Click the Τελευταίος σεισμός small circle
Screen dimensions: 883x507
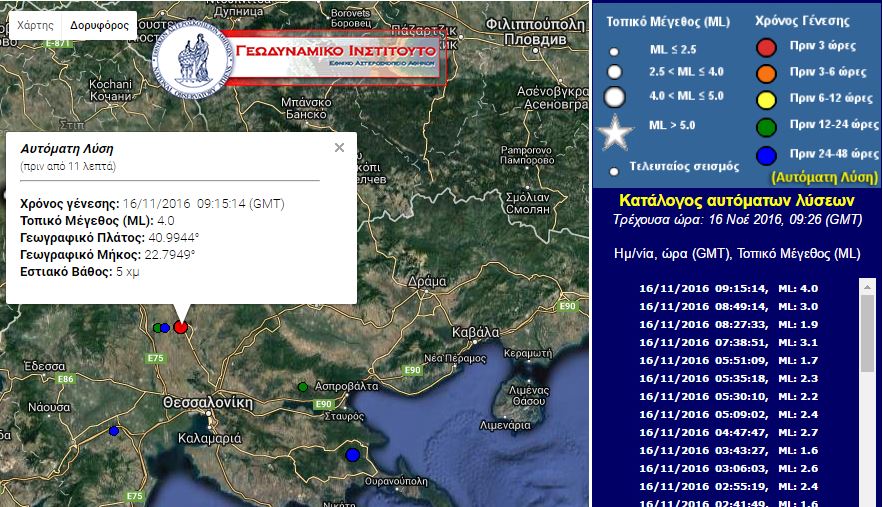[614, 171]
